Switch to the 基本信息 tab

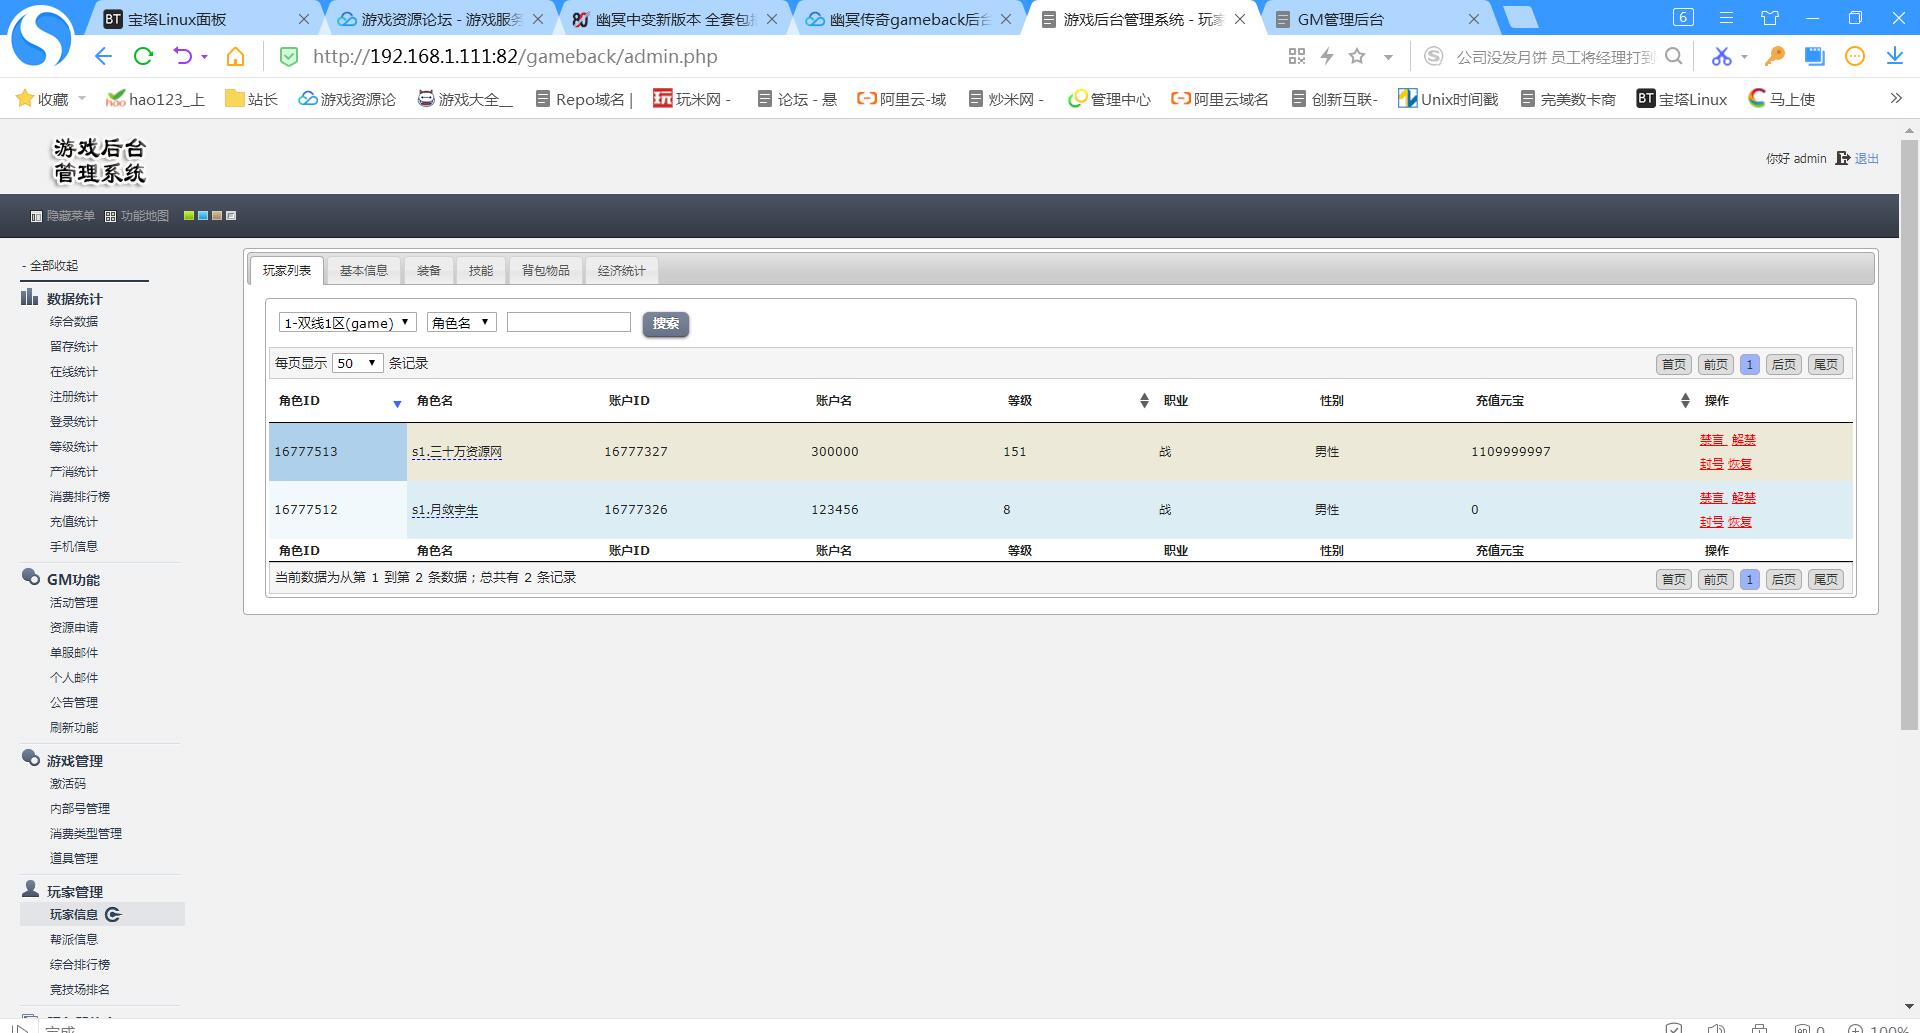pyautogui.click(x=363, y=271)
